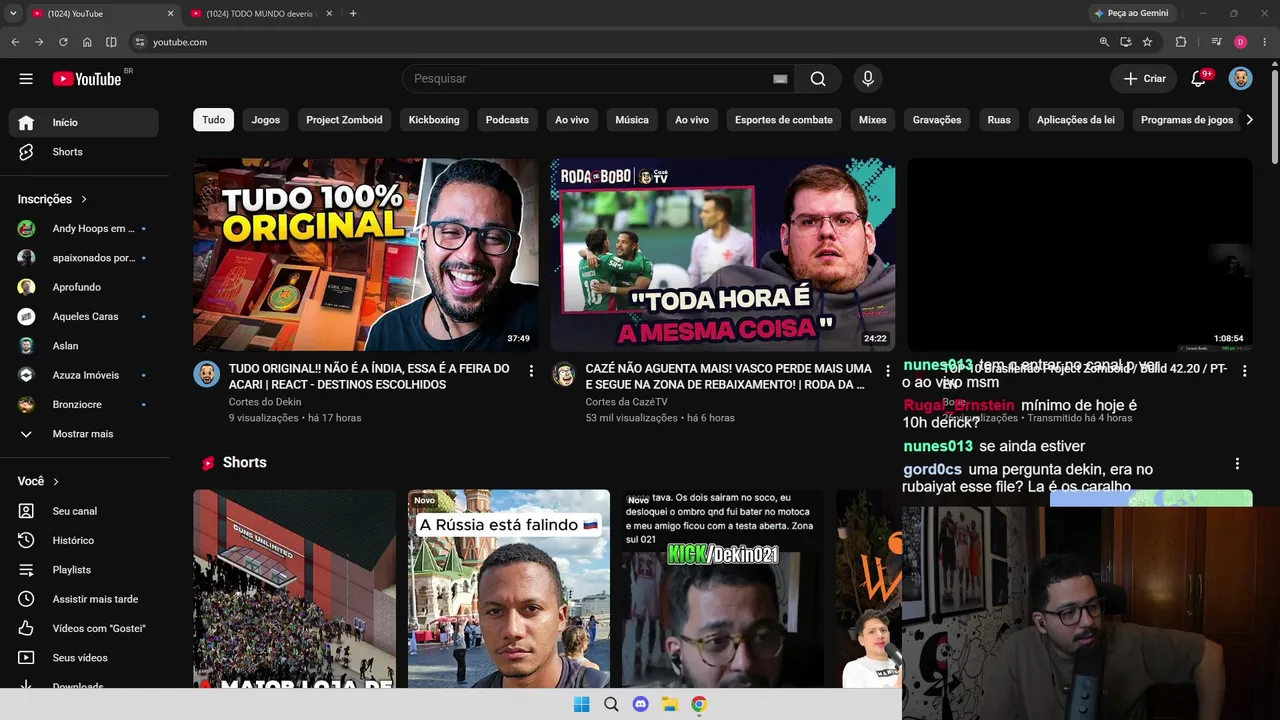
Task: Go back with the browser back arrow
Action: point(15,42)
